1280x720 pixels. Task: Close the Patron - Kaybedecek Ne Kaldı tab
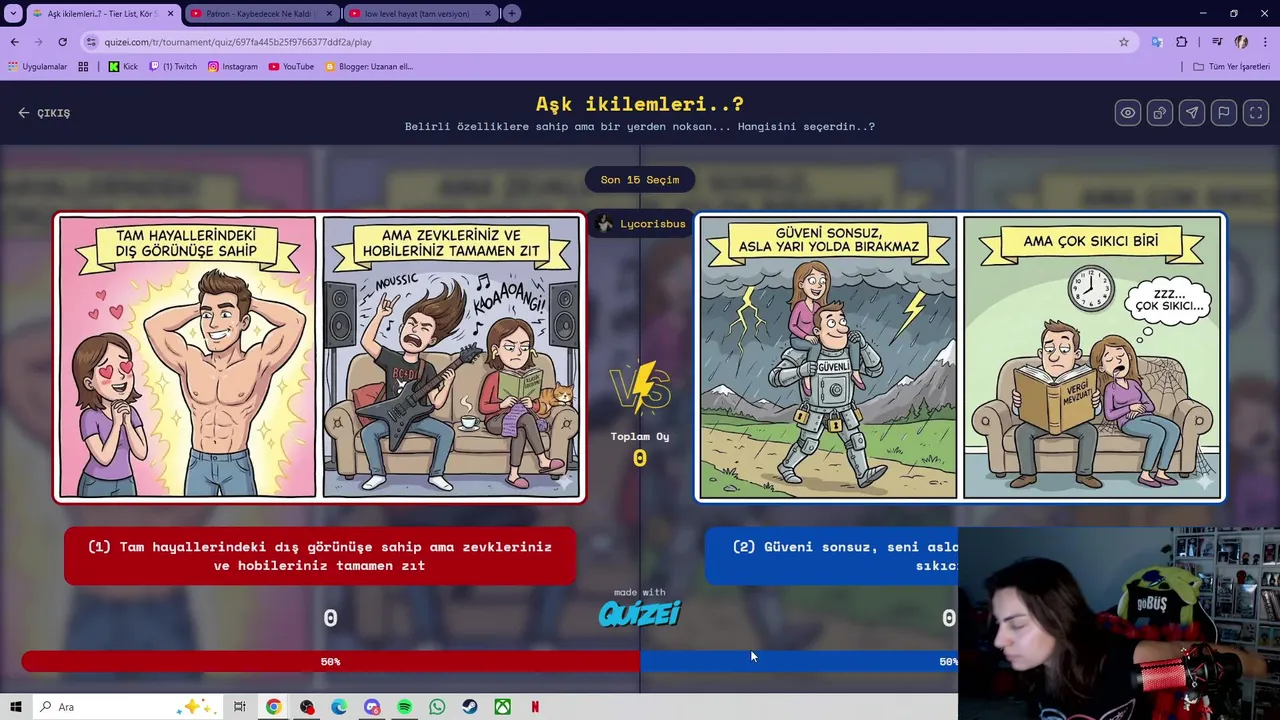[329, 14]
